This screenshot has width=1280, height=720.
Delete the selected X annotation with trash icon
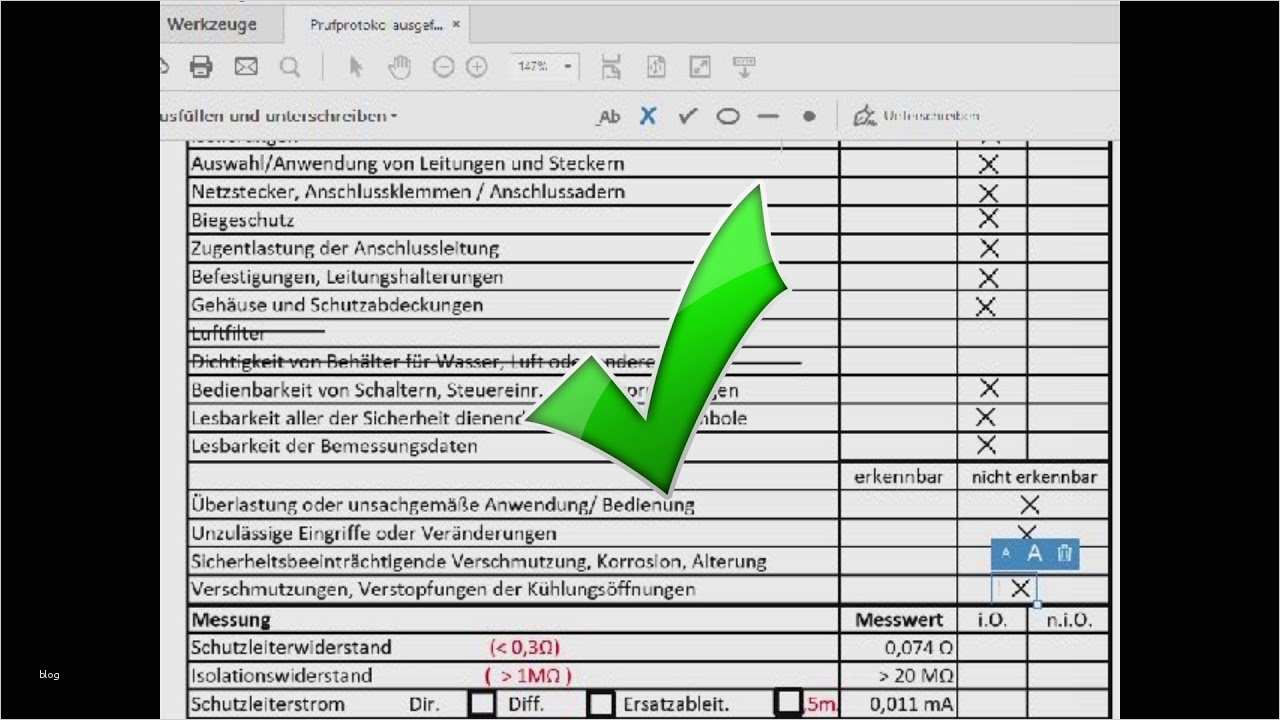pyautogui.click(x=1064, y=553)
